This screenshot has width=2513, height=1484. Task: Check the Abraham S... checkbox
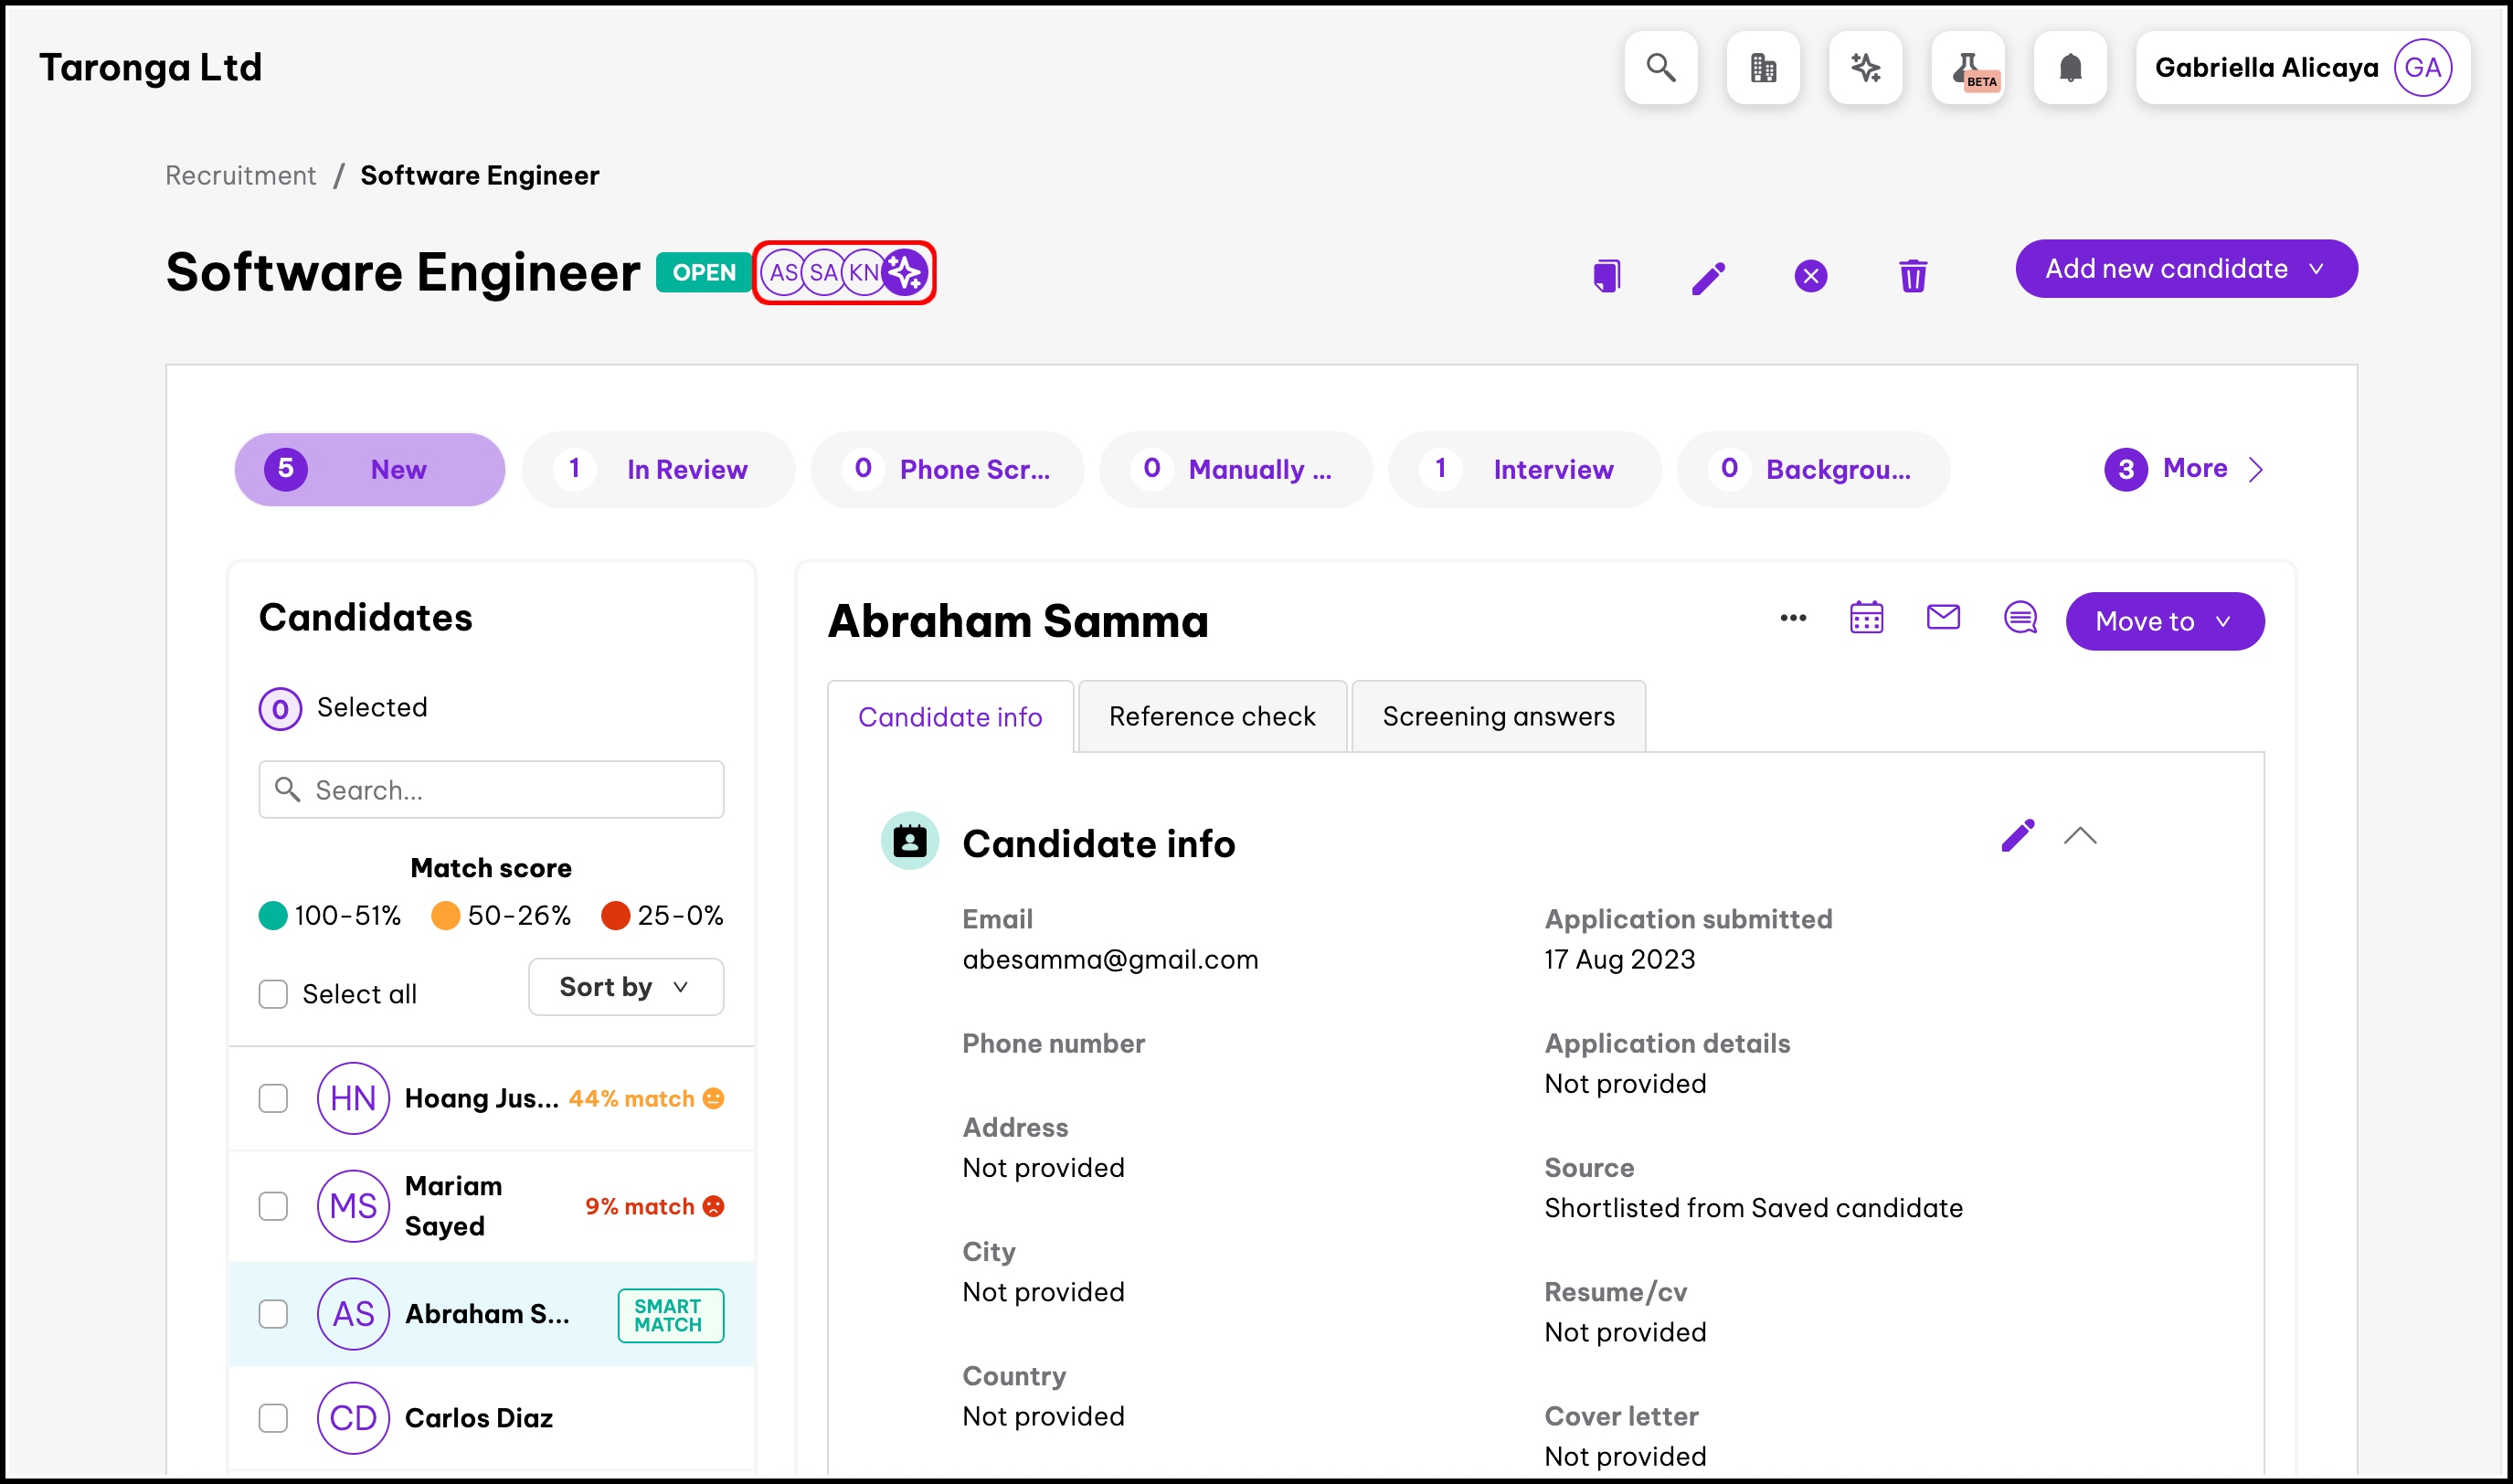coord(273,1315)
